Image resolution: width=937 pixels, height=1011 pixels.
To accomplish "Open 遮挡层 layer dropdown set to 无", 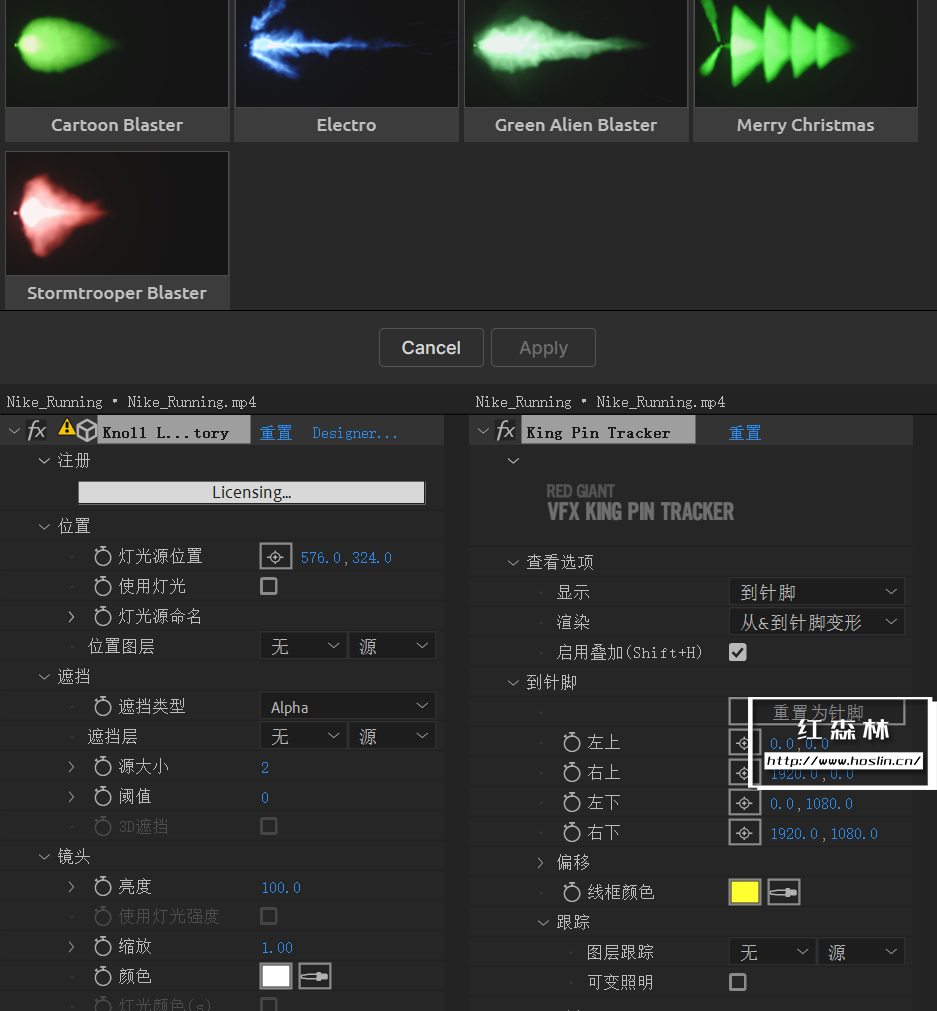I will click(303, 736).
